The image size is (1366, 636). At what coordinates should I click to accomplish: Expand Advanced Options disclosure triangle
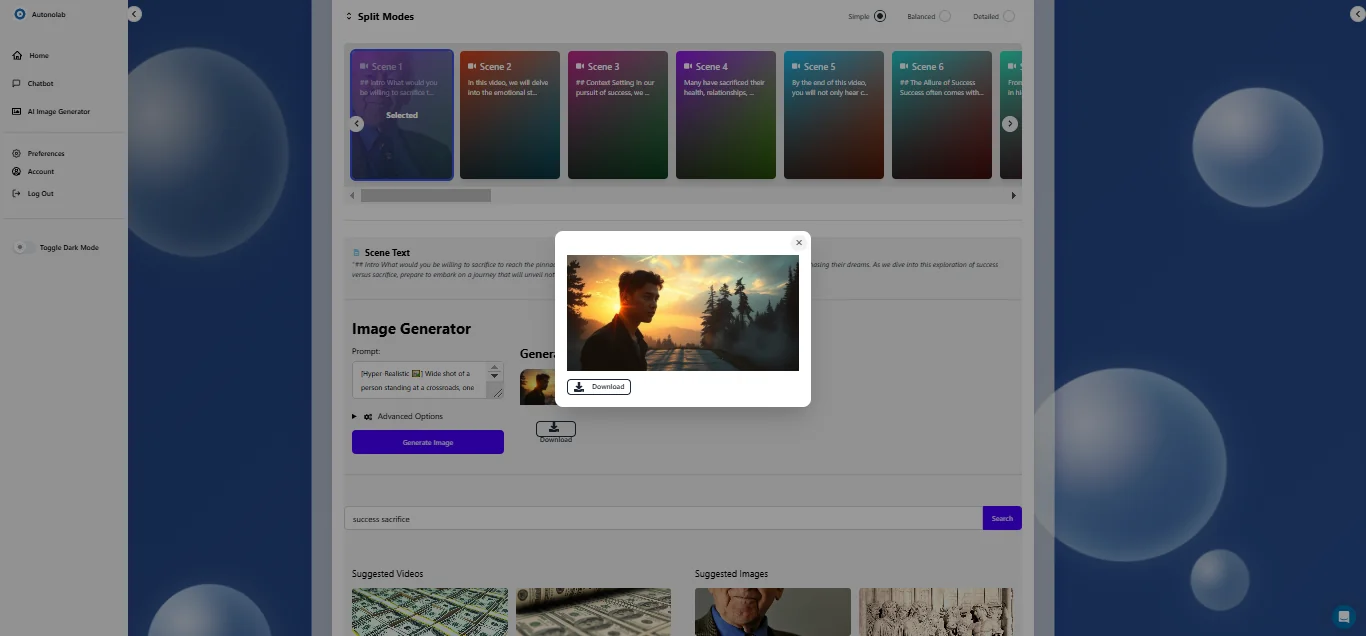tap(354, 417)
